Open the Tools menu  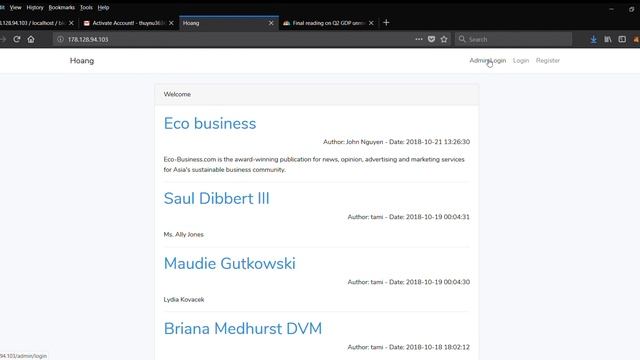coord(86,7)
